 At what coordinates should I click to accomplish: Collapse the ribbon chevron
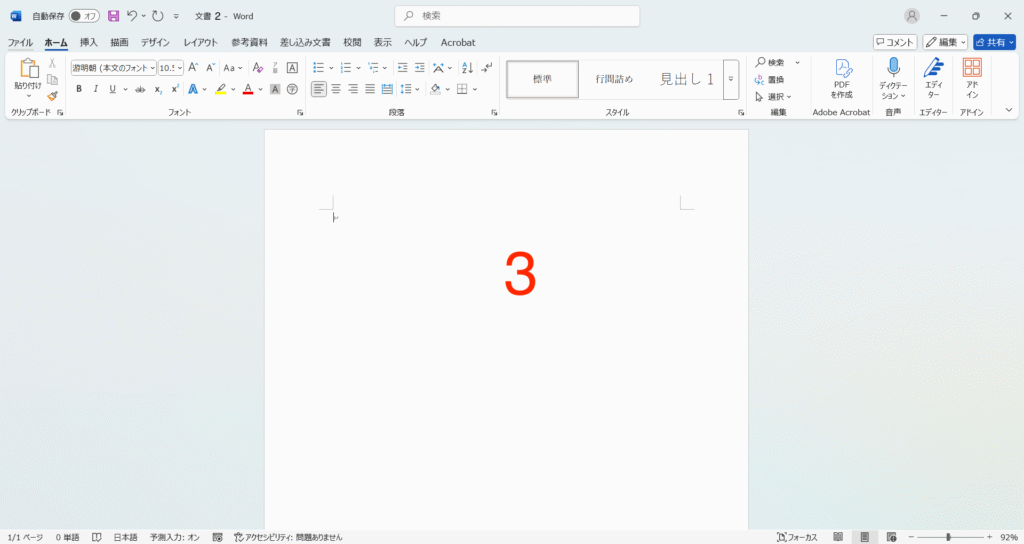[x=1009, y=110]
